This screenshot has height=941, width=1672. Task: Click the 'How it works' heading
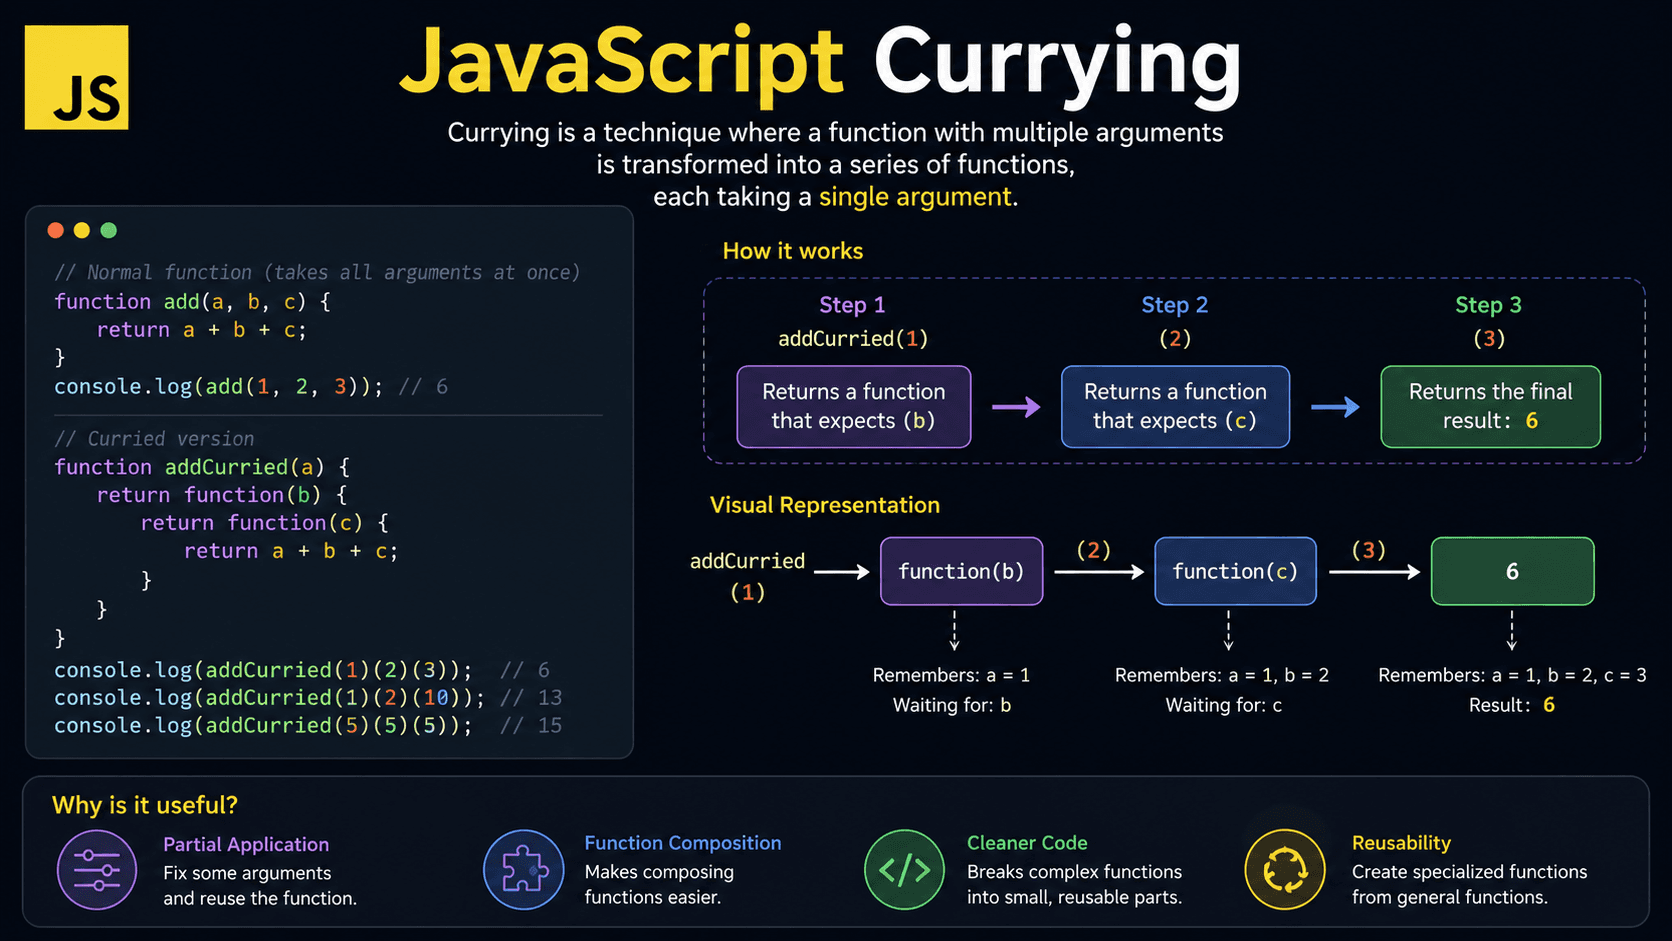point(793,251)
